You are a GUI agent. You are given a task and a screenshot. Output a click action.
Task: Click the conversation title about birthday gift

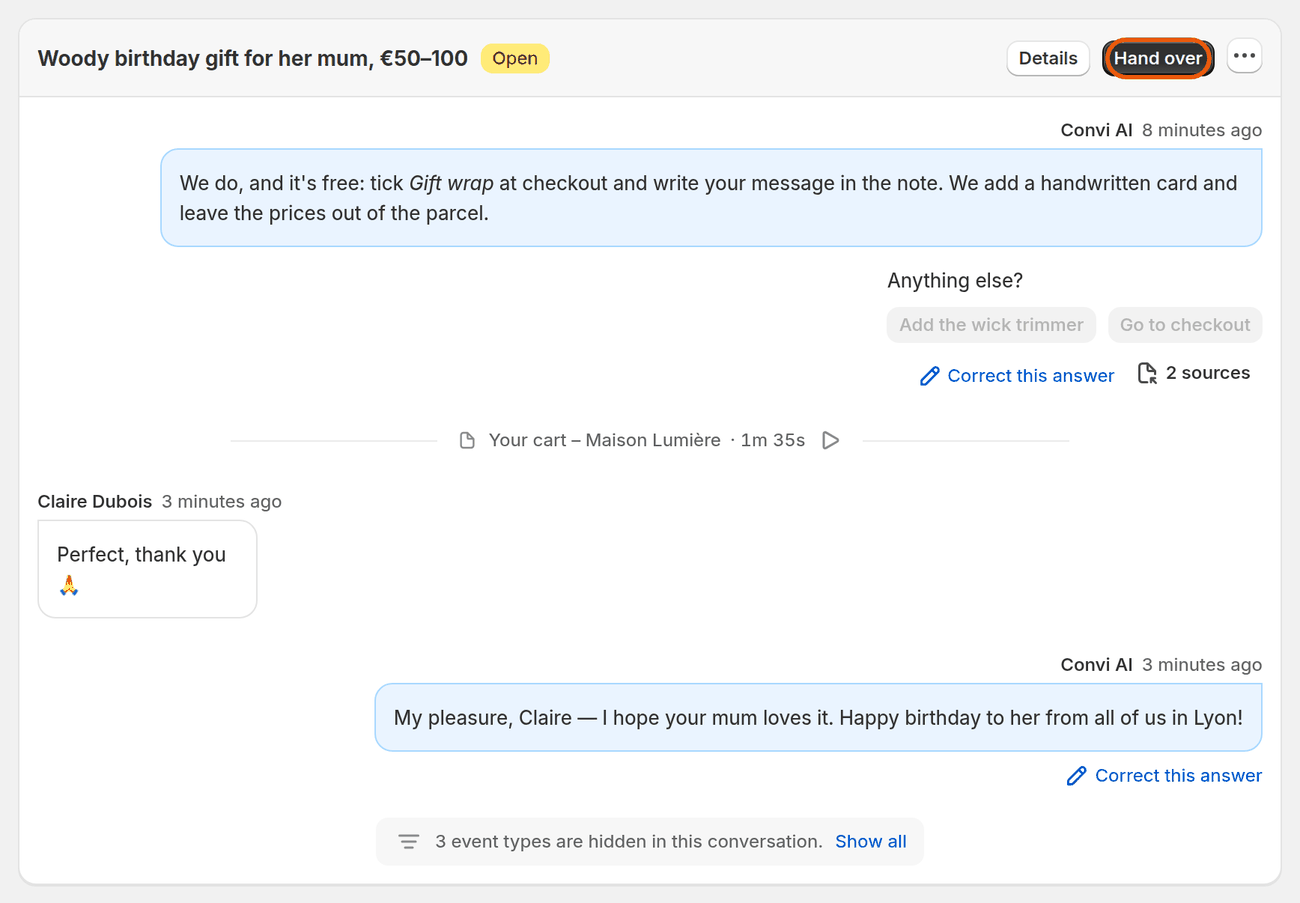(x=253, y=58)
